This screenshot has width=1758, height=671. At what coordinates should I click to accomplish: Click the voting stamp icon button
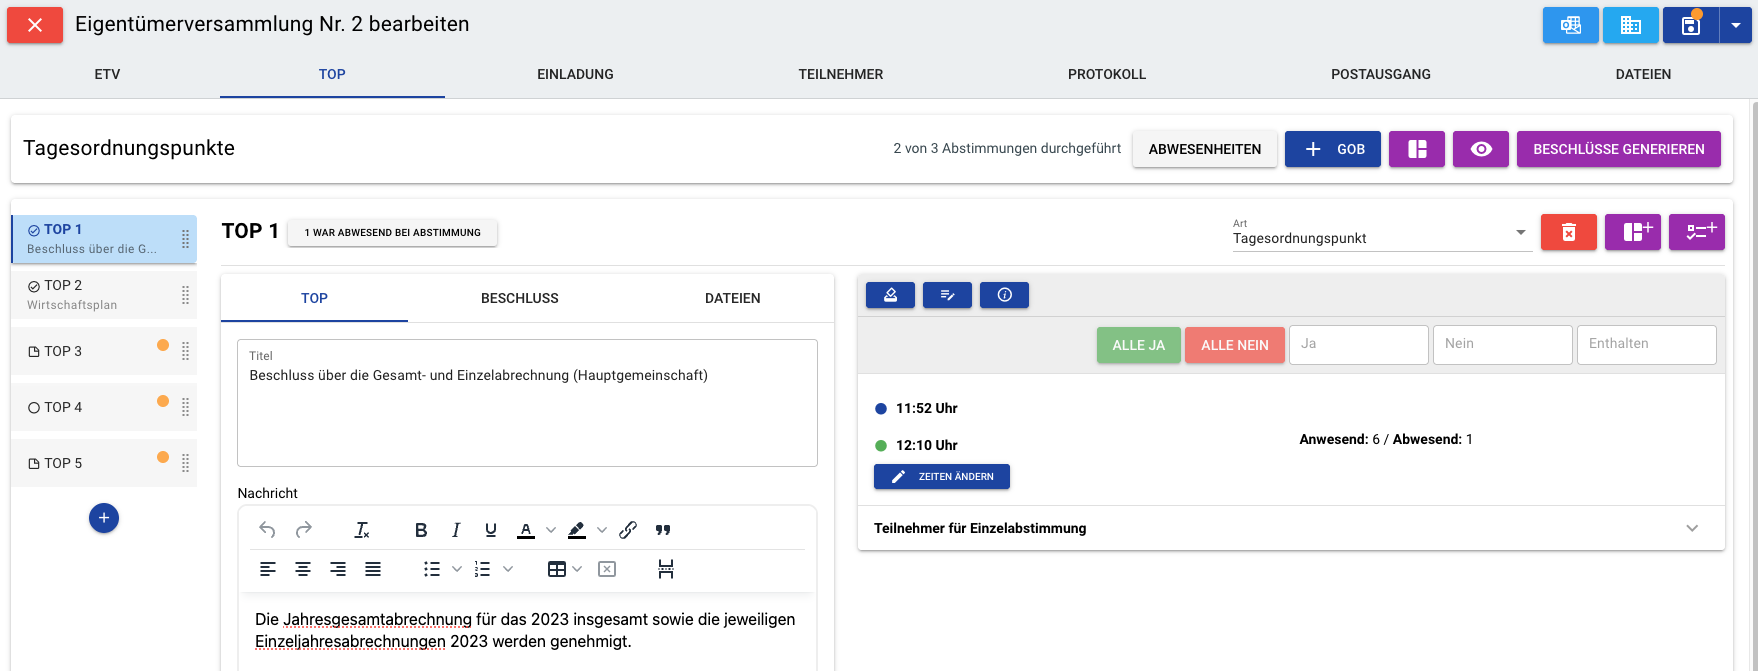click(890, 295)
